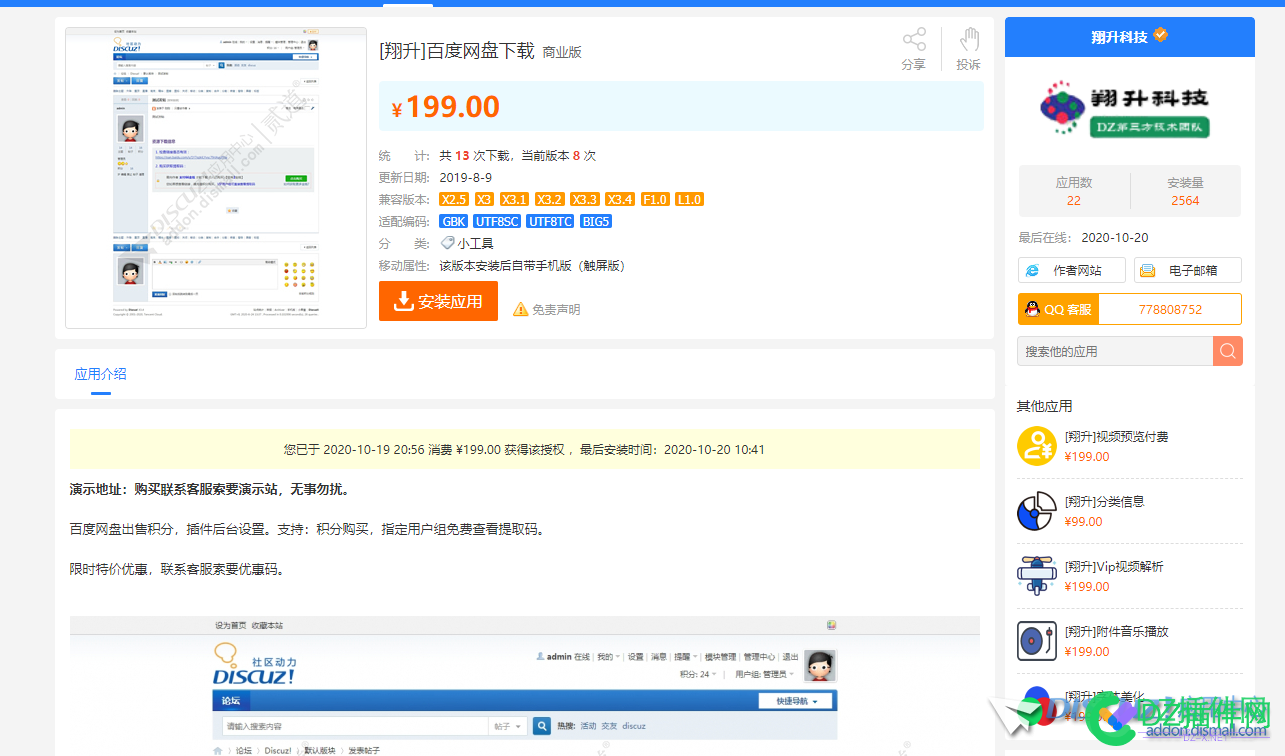Screen dimensions: 1285x756
Task: Click the orange search magnifier button
Action: click(1228, 351)
